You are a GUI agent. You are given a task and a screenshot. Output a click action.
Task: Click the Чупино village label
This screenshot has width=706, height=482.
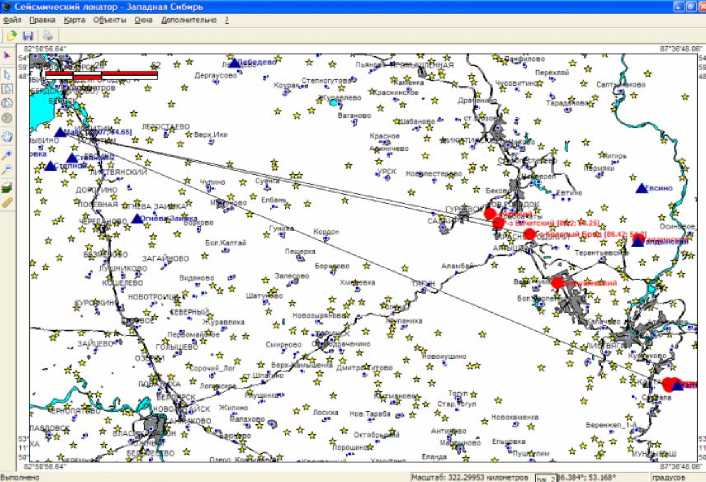pos(213,182)
